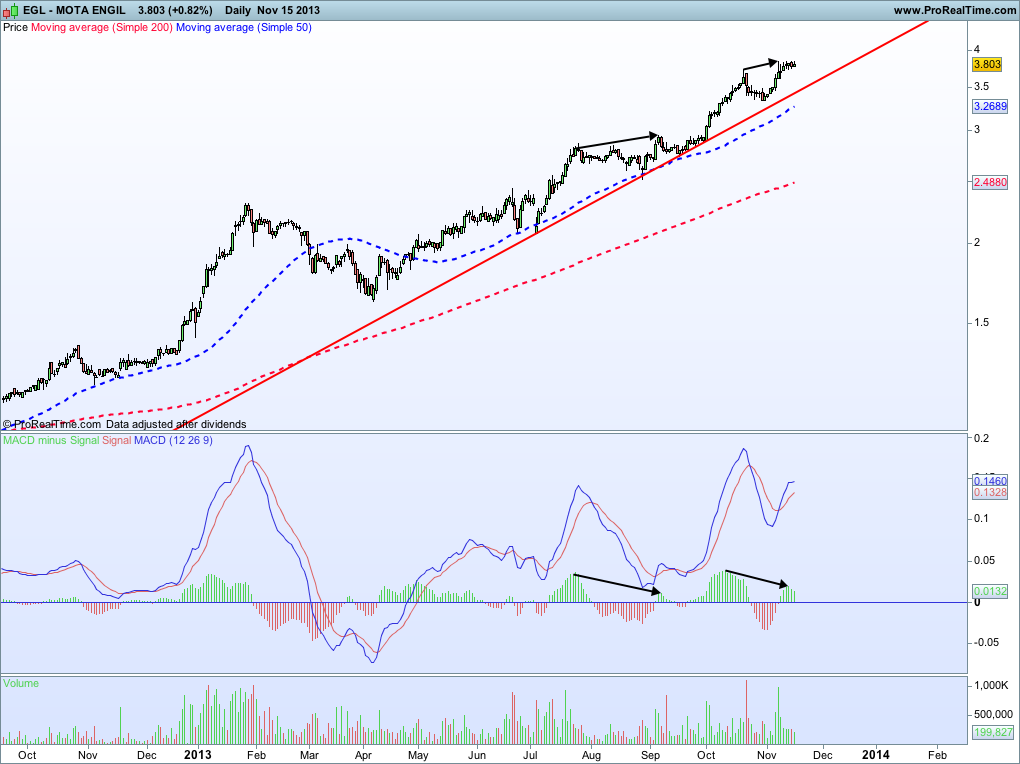Viewport: 1020px width, 764px height.
Task: Select the EGL - MOTA ENGIL title text
Action: [x=74, y=10]
